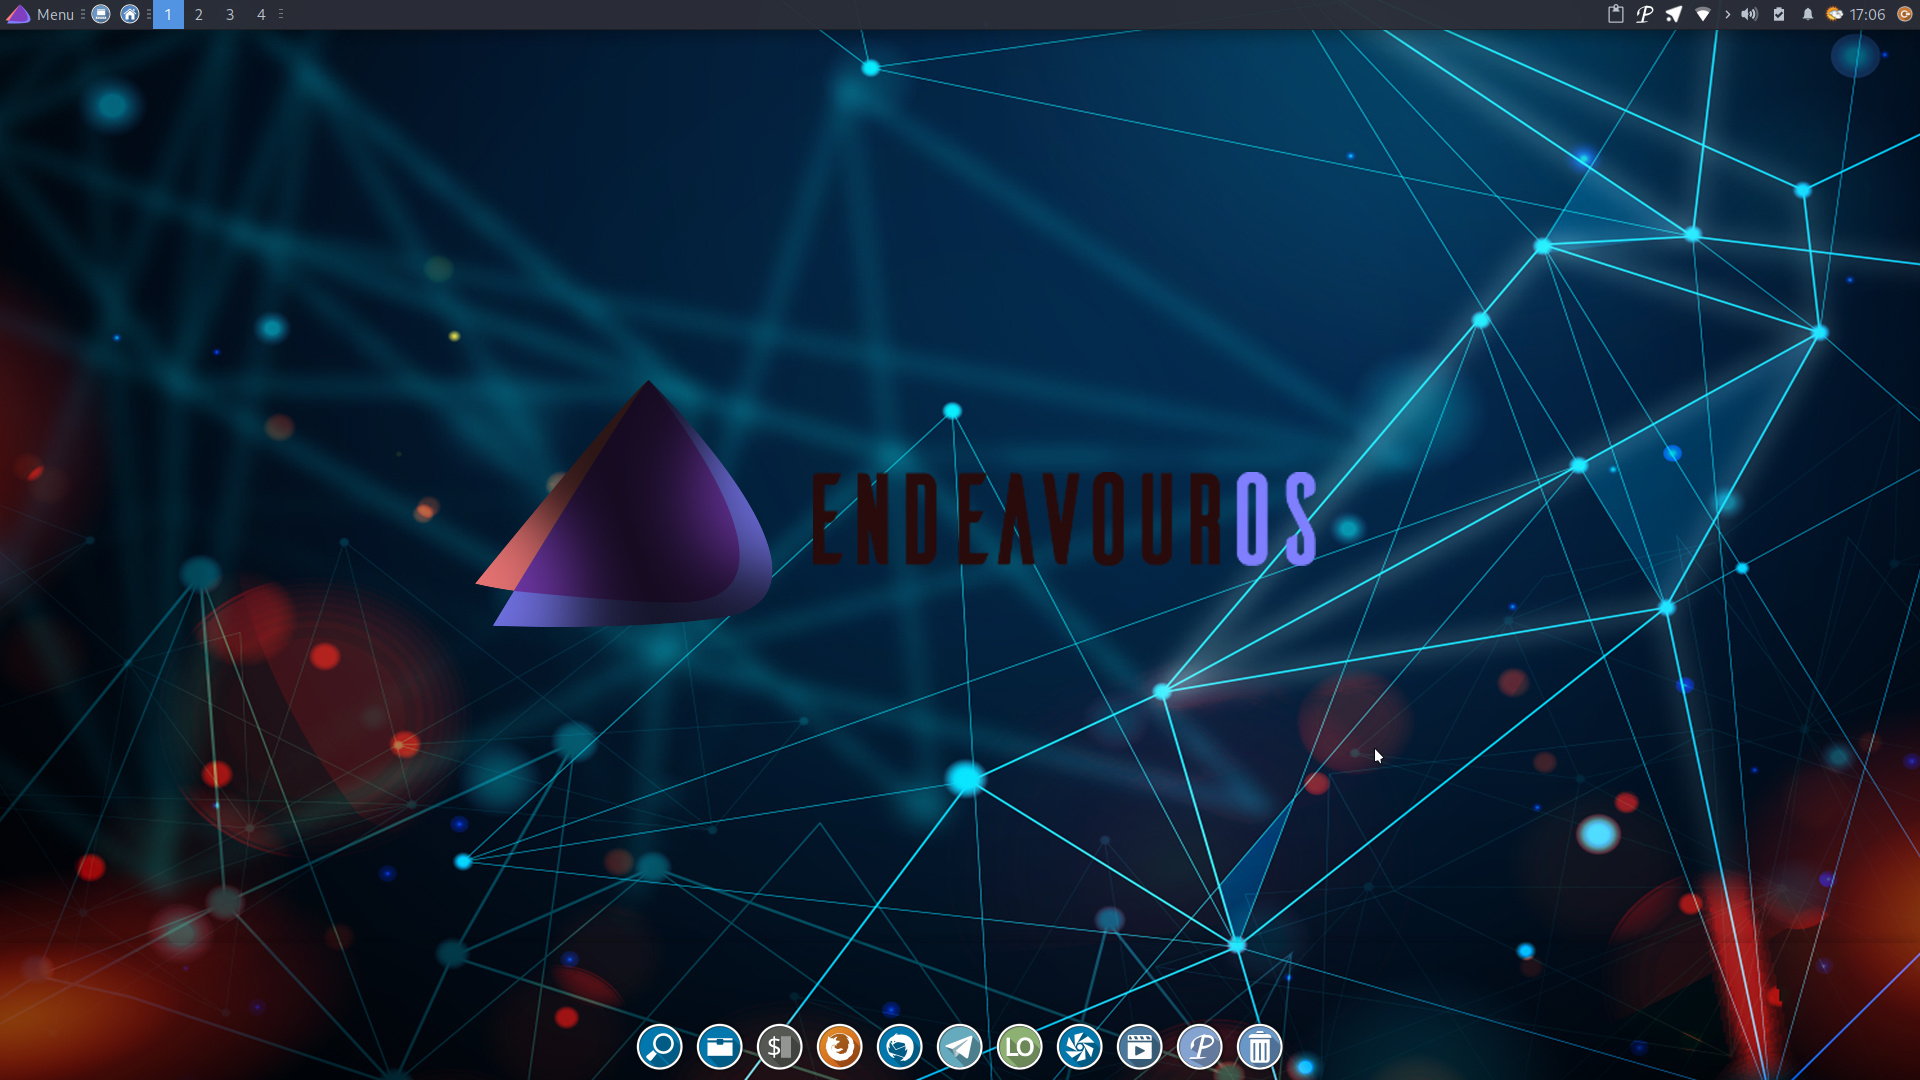Switch to workspace 1
The width and height of the screenshot is (1920, 1080).
(x=168, y=14)
